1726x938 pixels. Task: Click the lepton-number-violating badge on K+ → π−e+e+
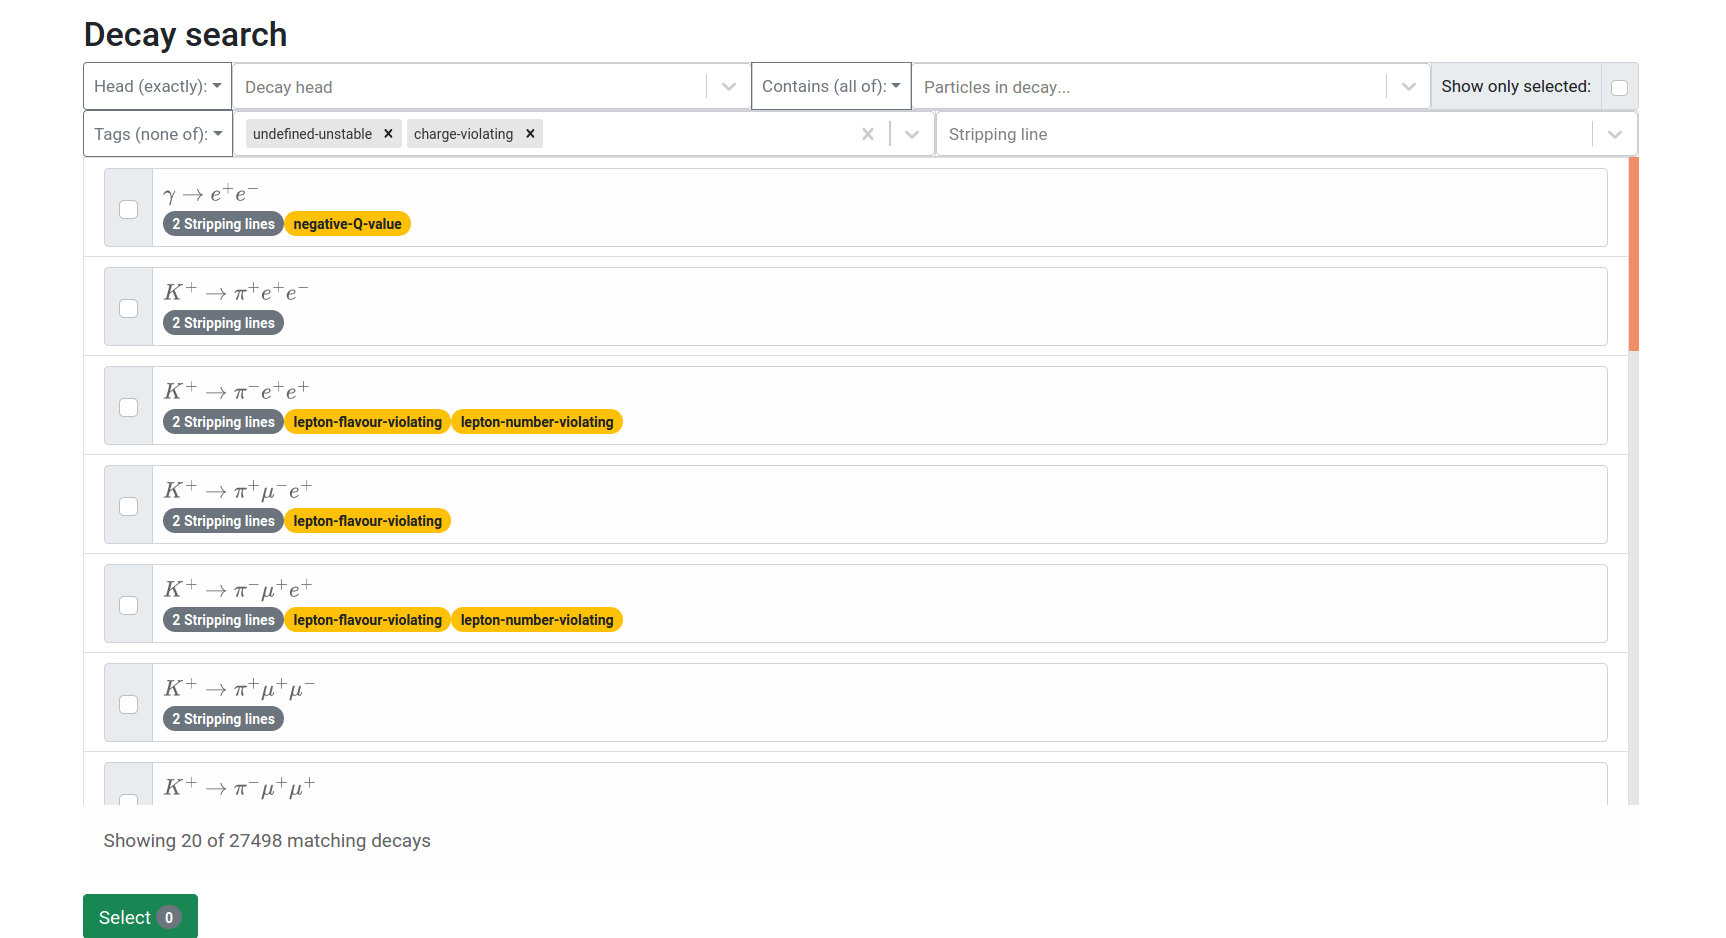[536, 422]
